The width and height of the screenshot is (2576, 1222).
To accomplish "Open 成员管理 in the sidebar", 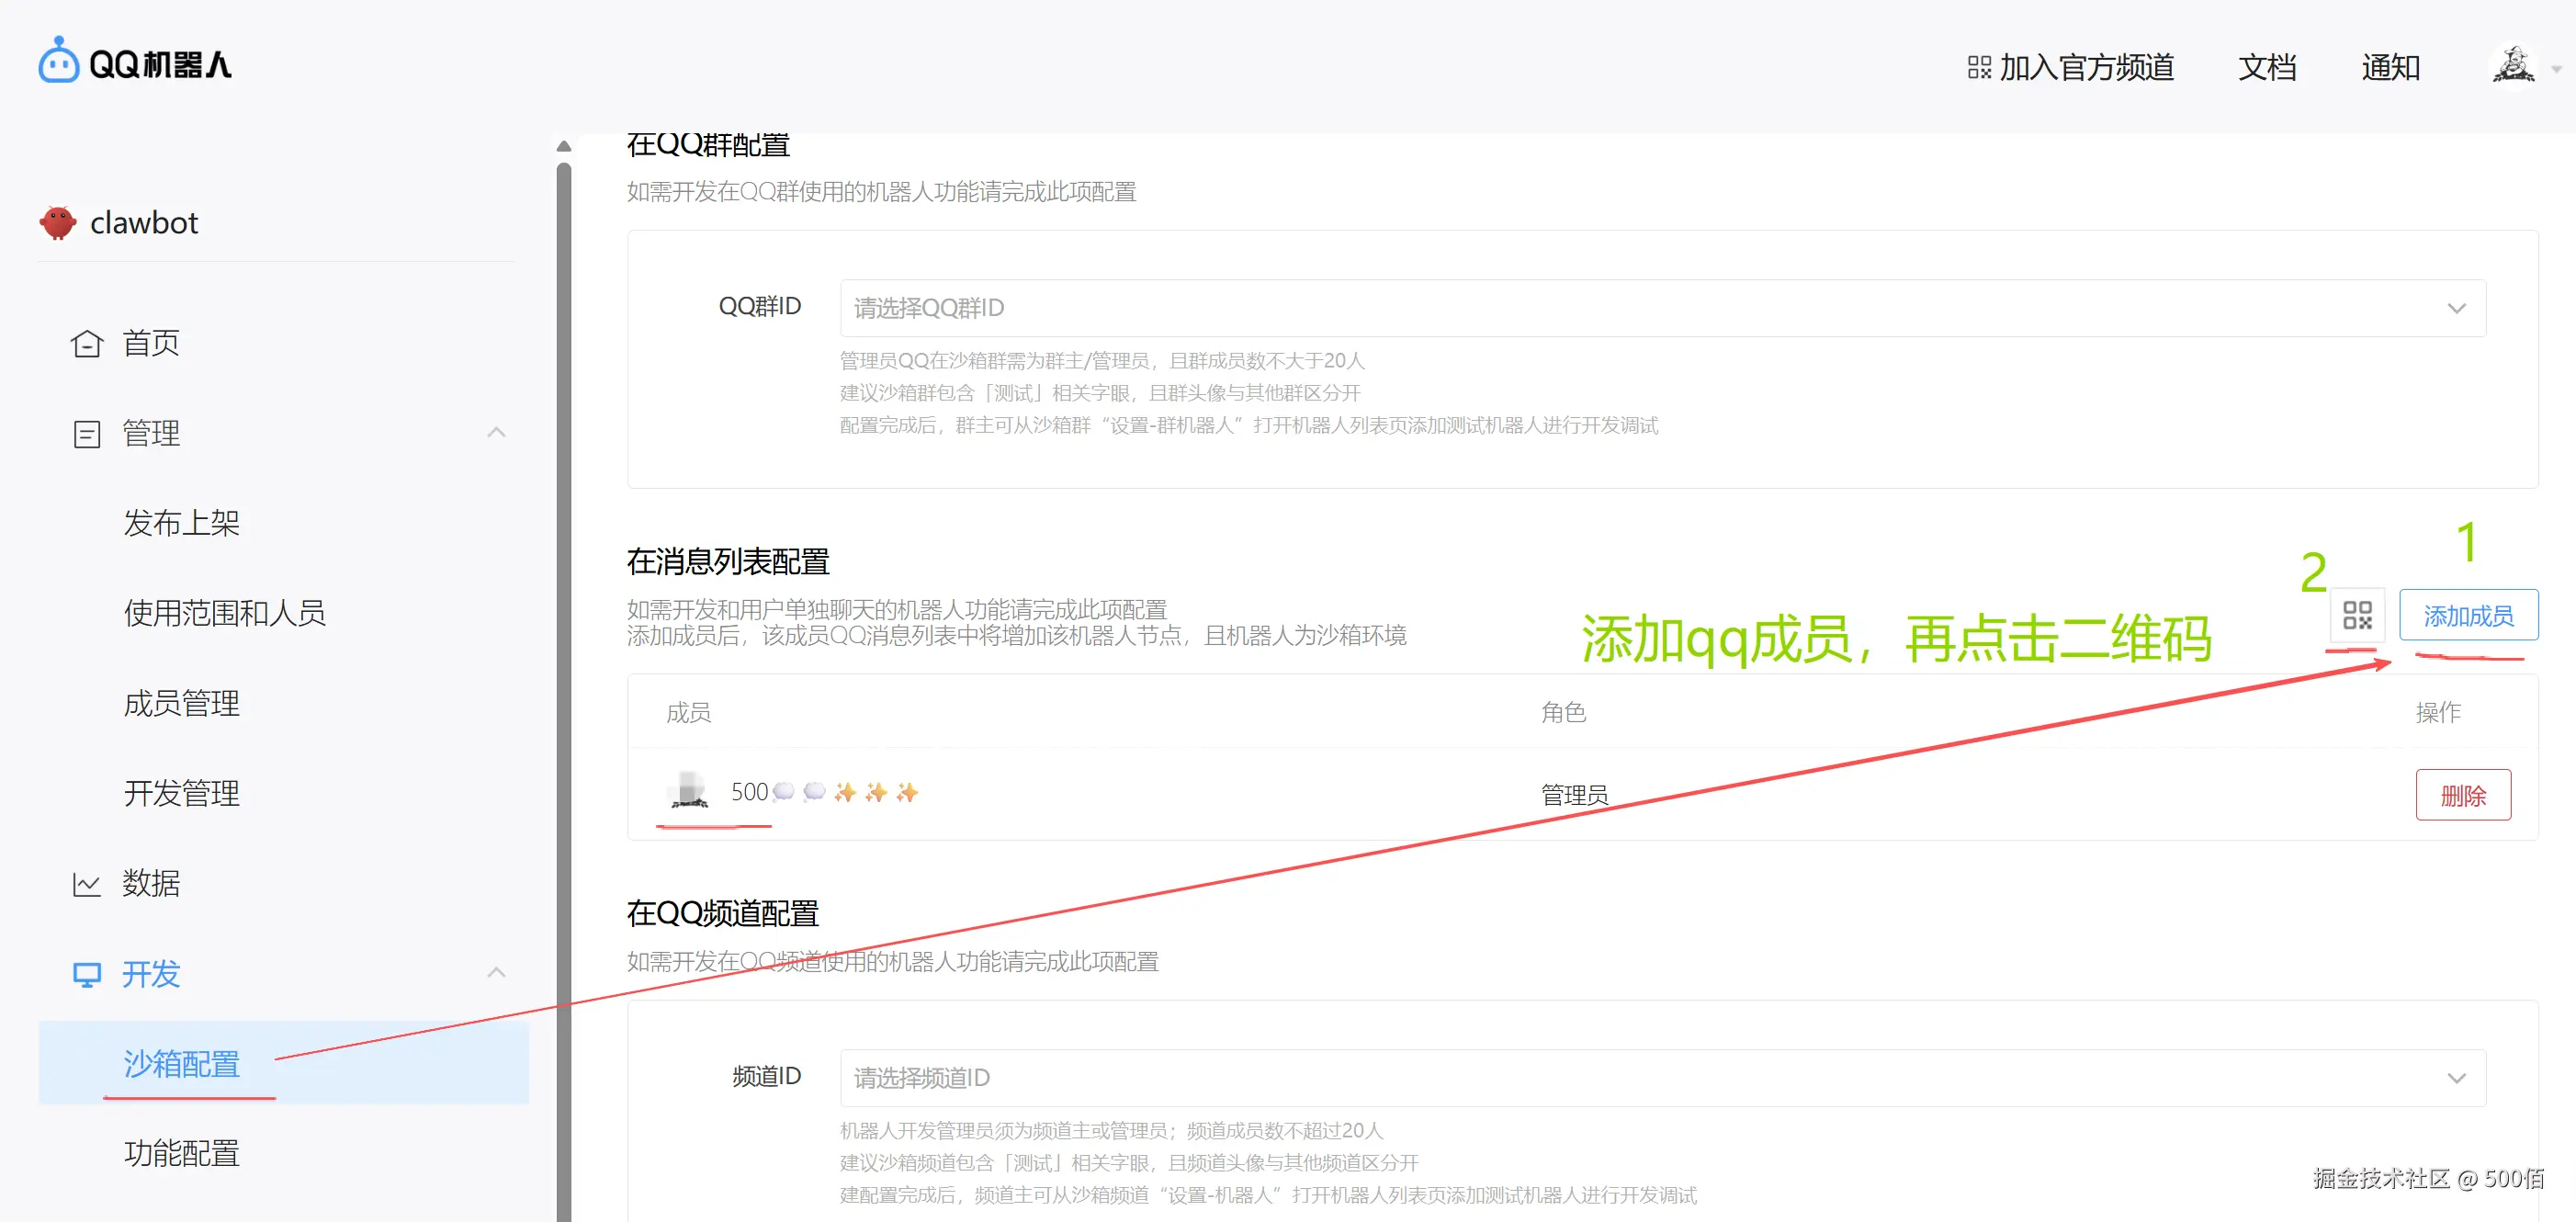I will 182,703.
